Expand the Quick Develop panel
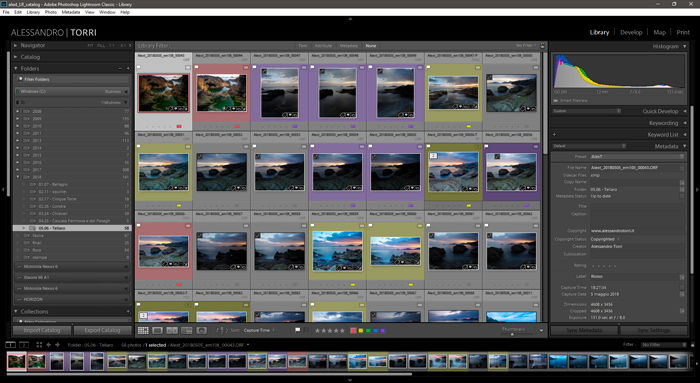The width and height of the screenshot is (700, 383). coord(684,111)
